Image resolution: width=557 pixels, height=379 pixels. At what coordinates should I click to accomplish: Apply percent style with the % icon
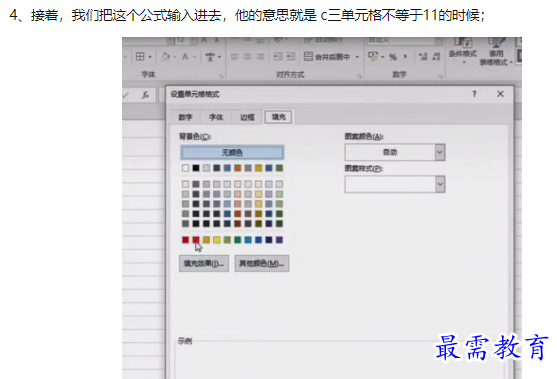click(393, 57)
